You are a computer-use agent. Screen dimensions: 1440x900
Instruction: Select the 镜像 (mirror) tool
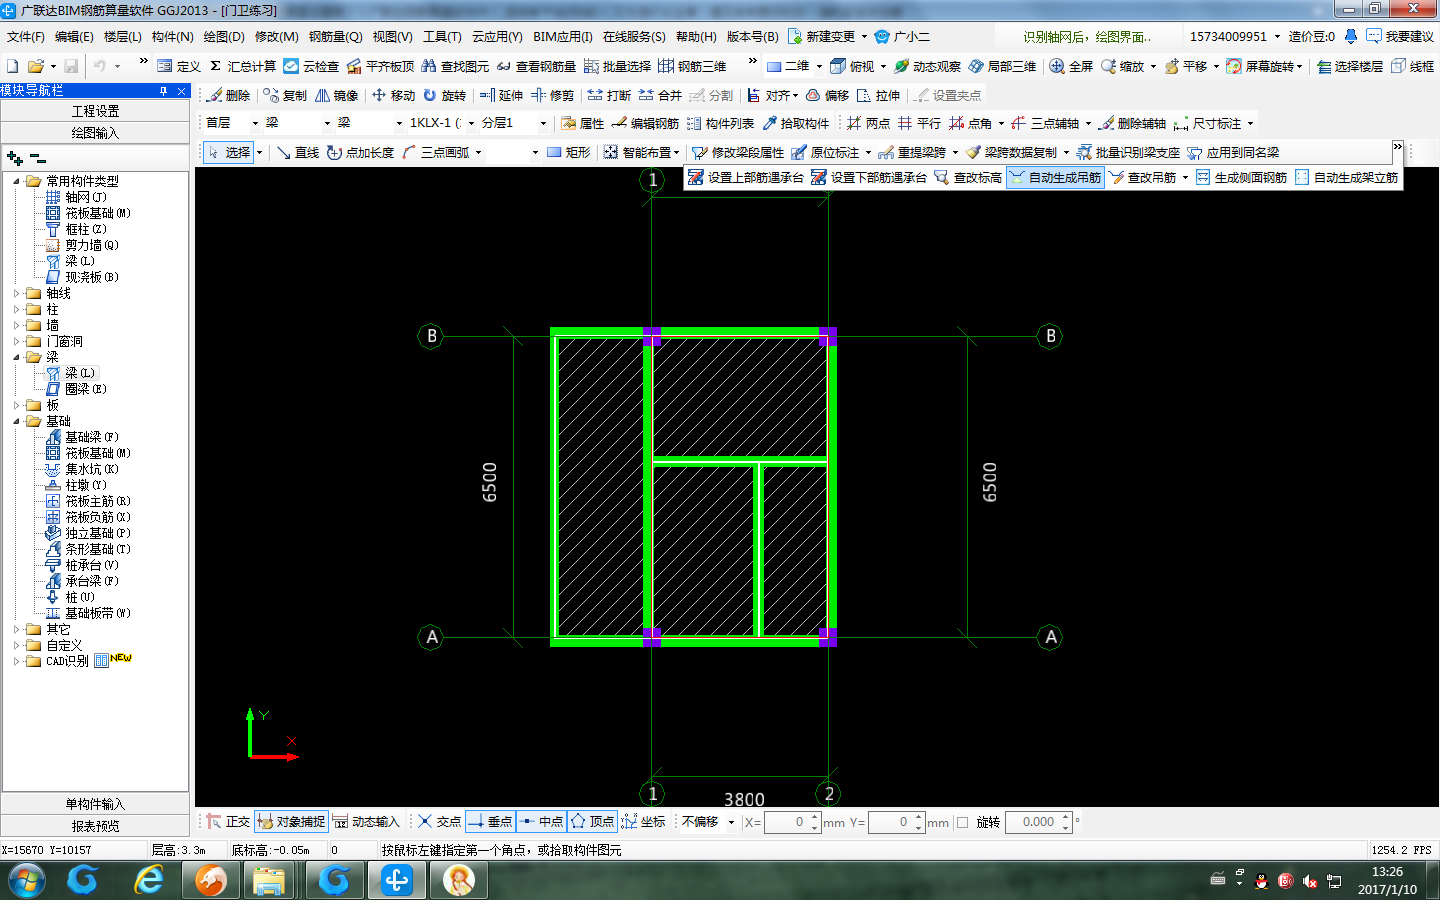point(337,95)
